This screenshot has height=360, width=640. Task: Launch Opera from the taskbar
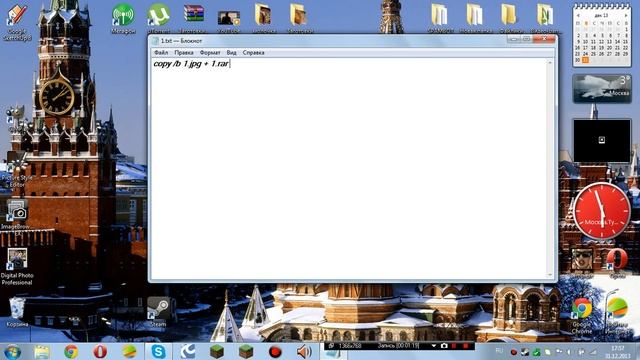(x=100, y=351)
